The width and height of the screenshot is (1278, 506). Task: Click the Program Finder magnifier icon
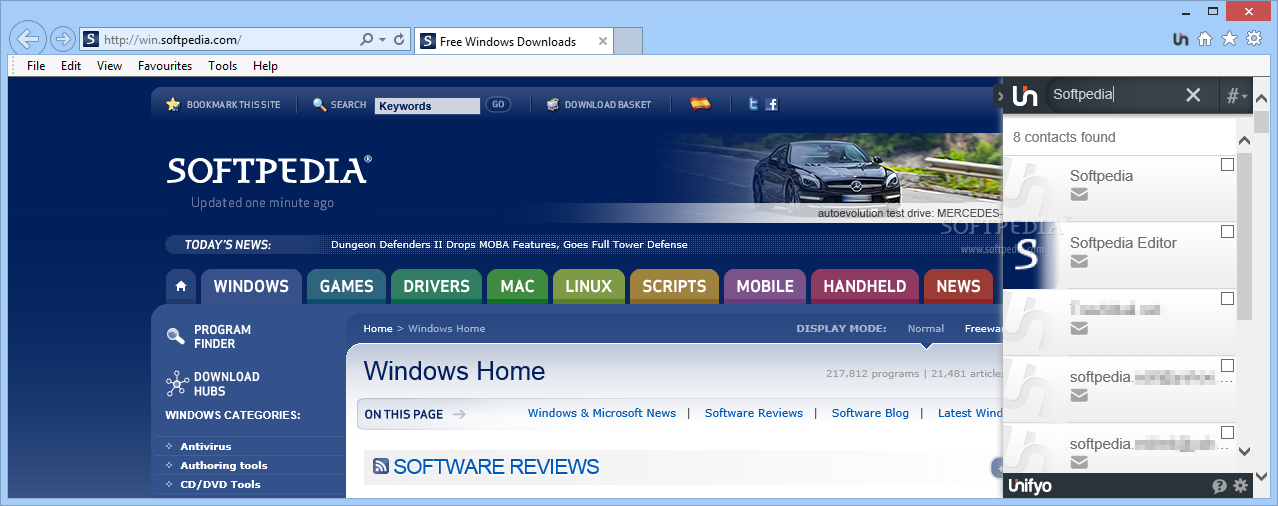coord(176,336)
